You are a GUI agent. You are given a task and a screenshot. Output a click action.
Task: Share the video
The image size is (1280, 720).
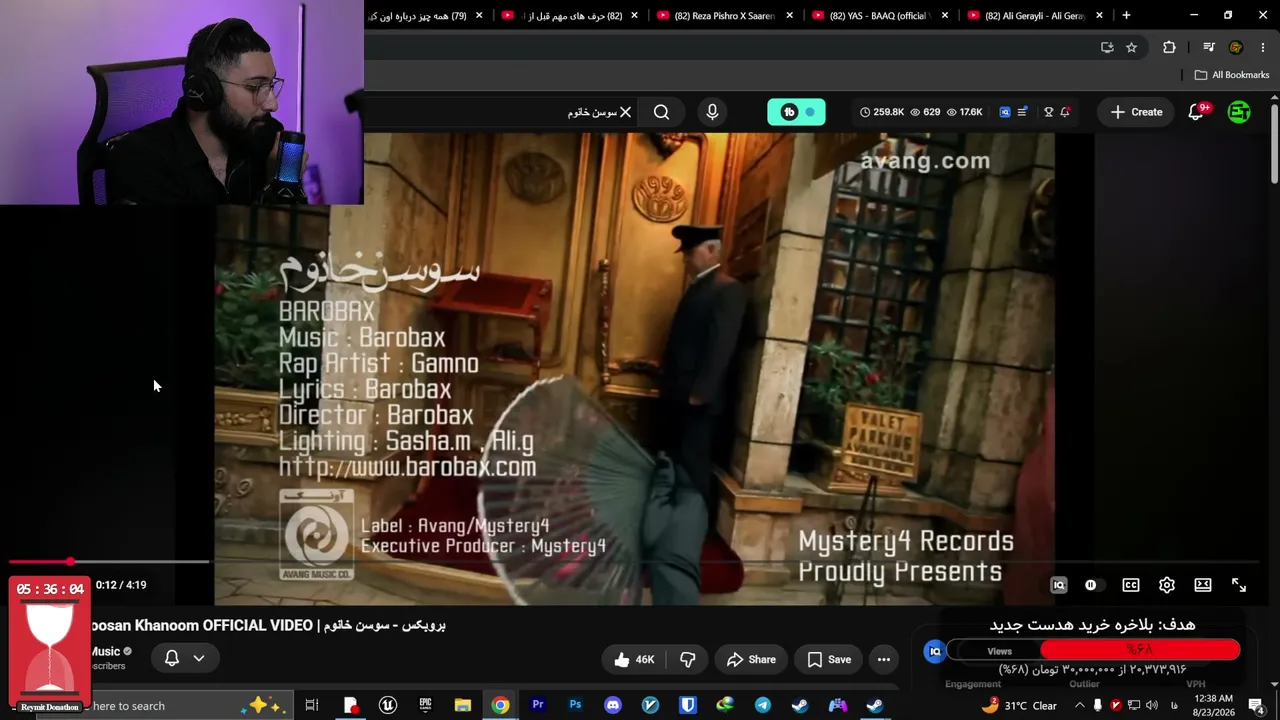click(x=751, y=659)
